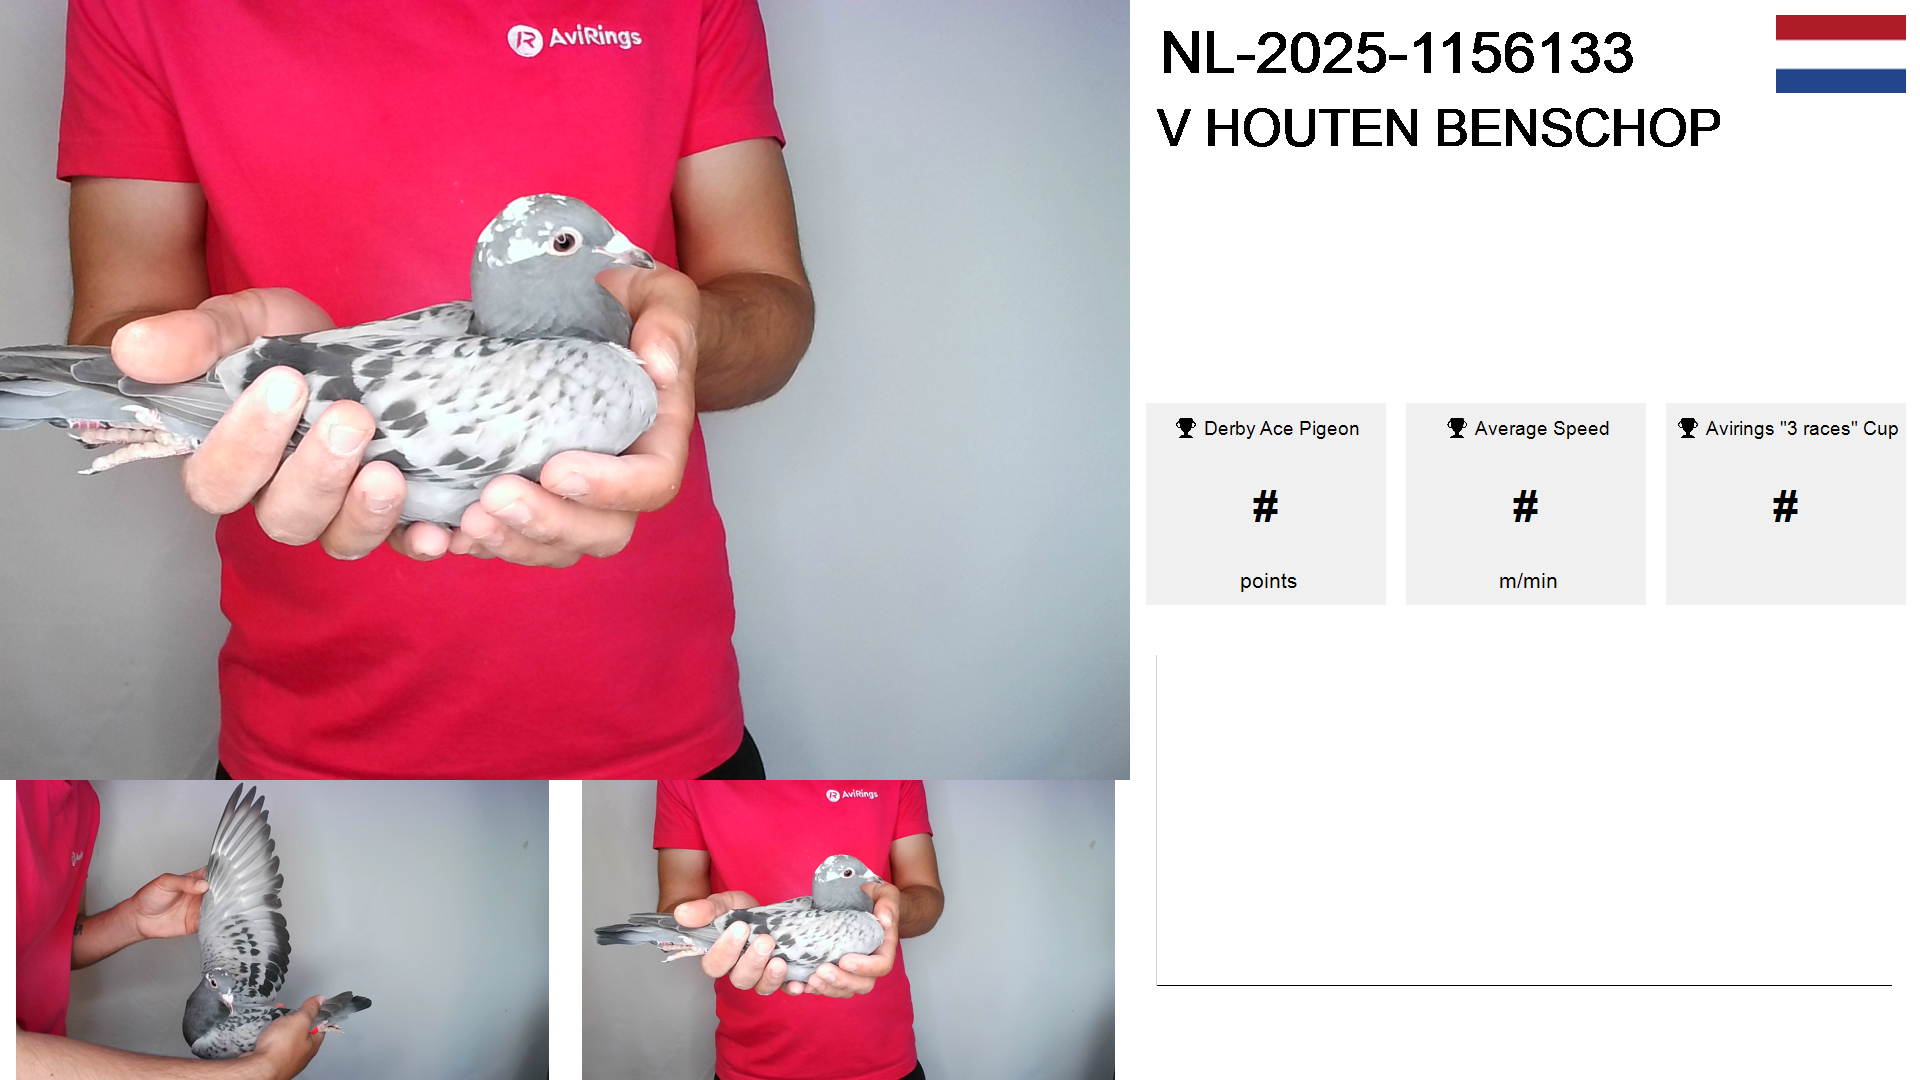Click the small AviRings logo in the bottom thumbnail
Screen dimensions: 1920x1080
click(852, 795)
